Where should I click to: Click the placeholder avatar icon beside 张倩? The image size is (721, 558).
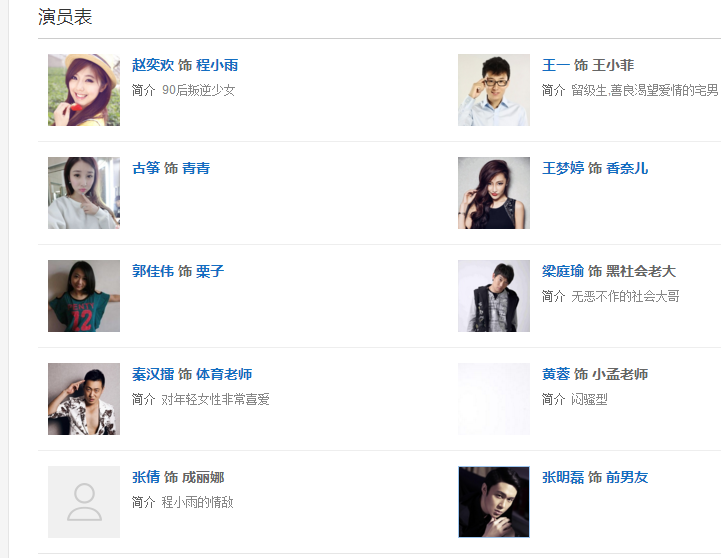tap(84, 502)
